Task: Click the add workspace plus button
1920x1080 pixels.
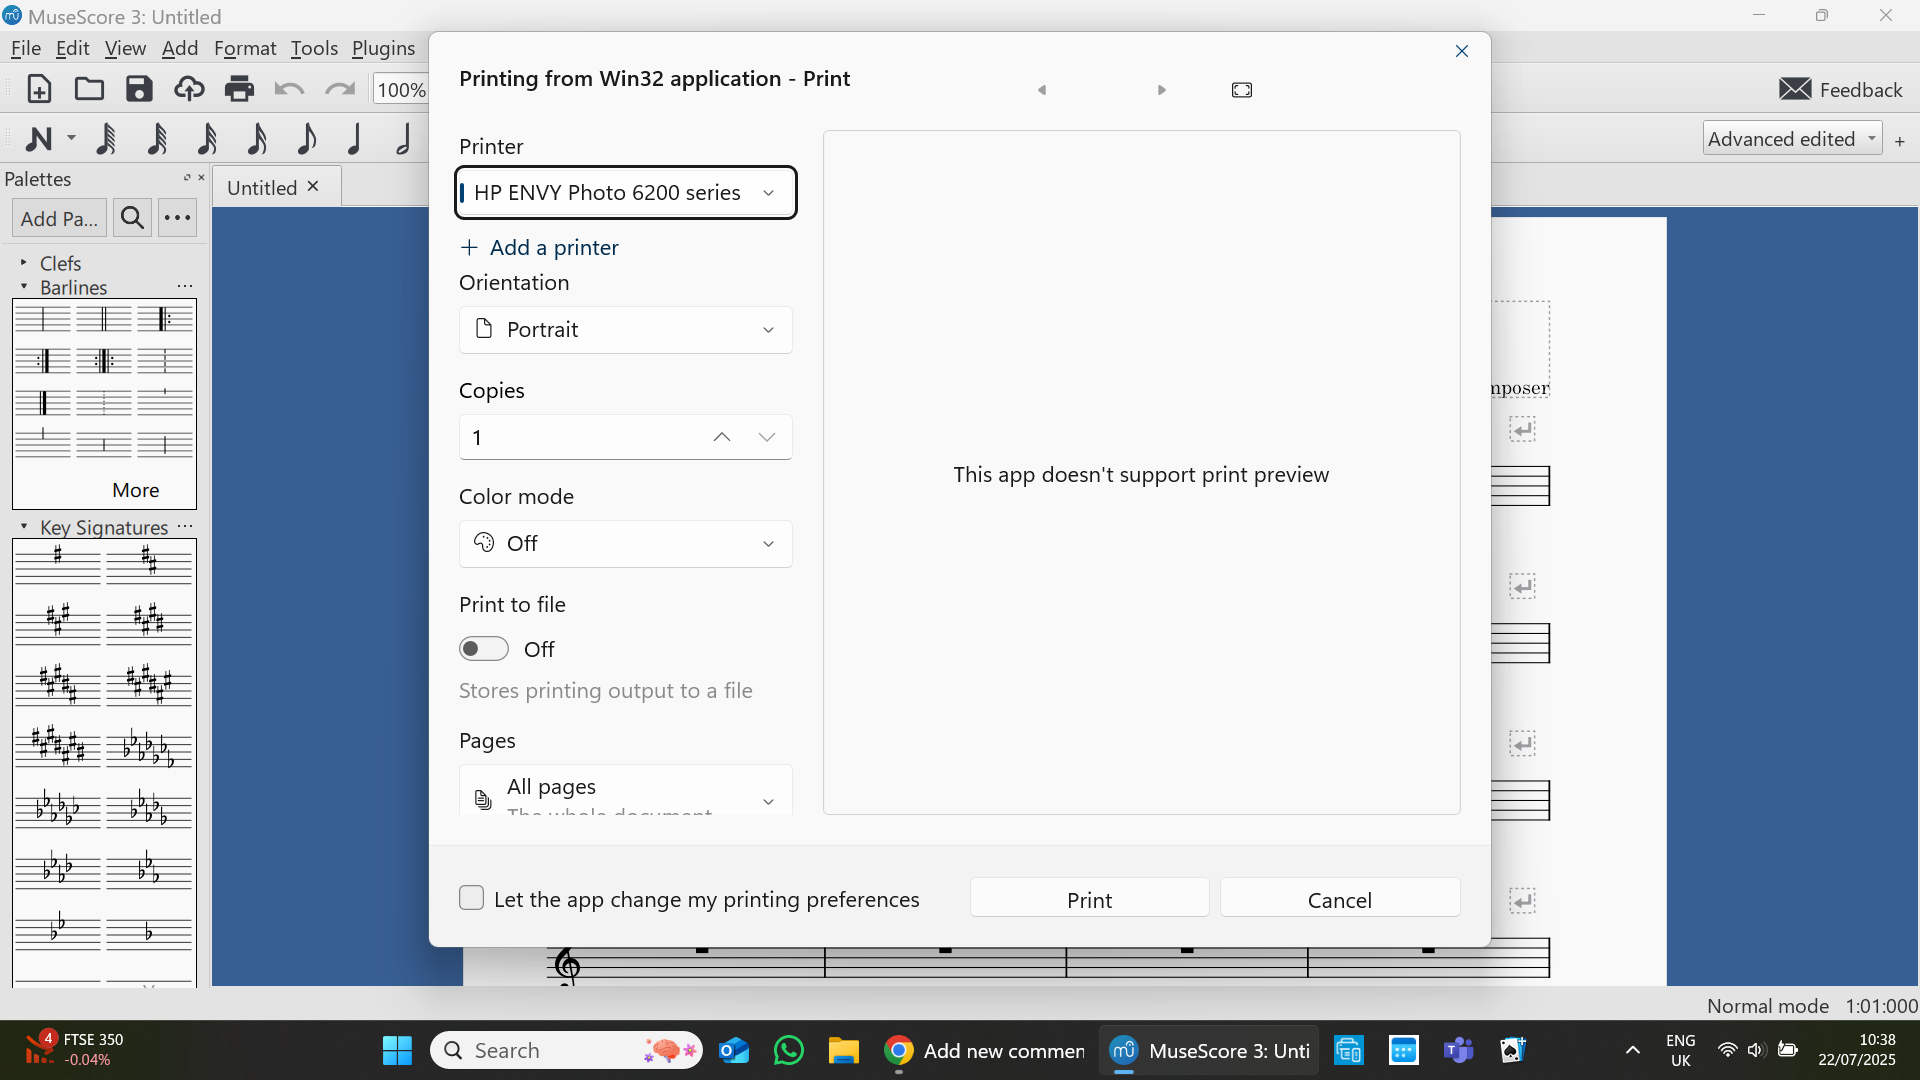Action: coord(1900,141)
